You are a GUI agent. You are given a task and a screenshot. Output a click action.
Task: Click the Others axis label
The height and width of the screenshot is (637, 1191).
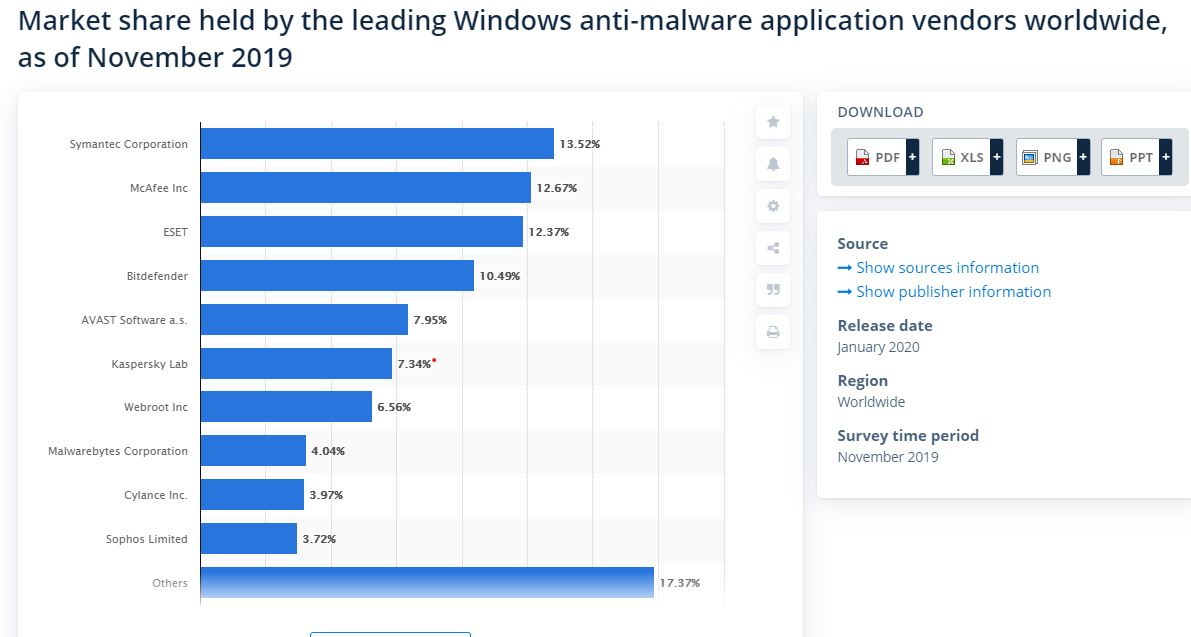point(169,583)
